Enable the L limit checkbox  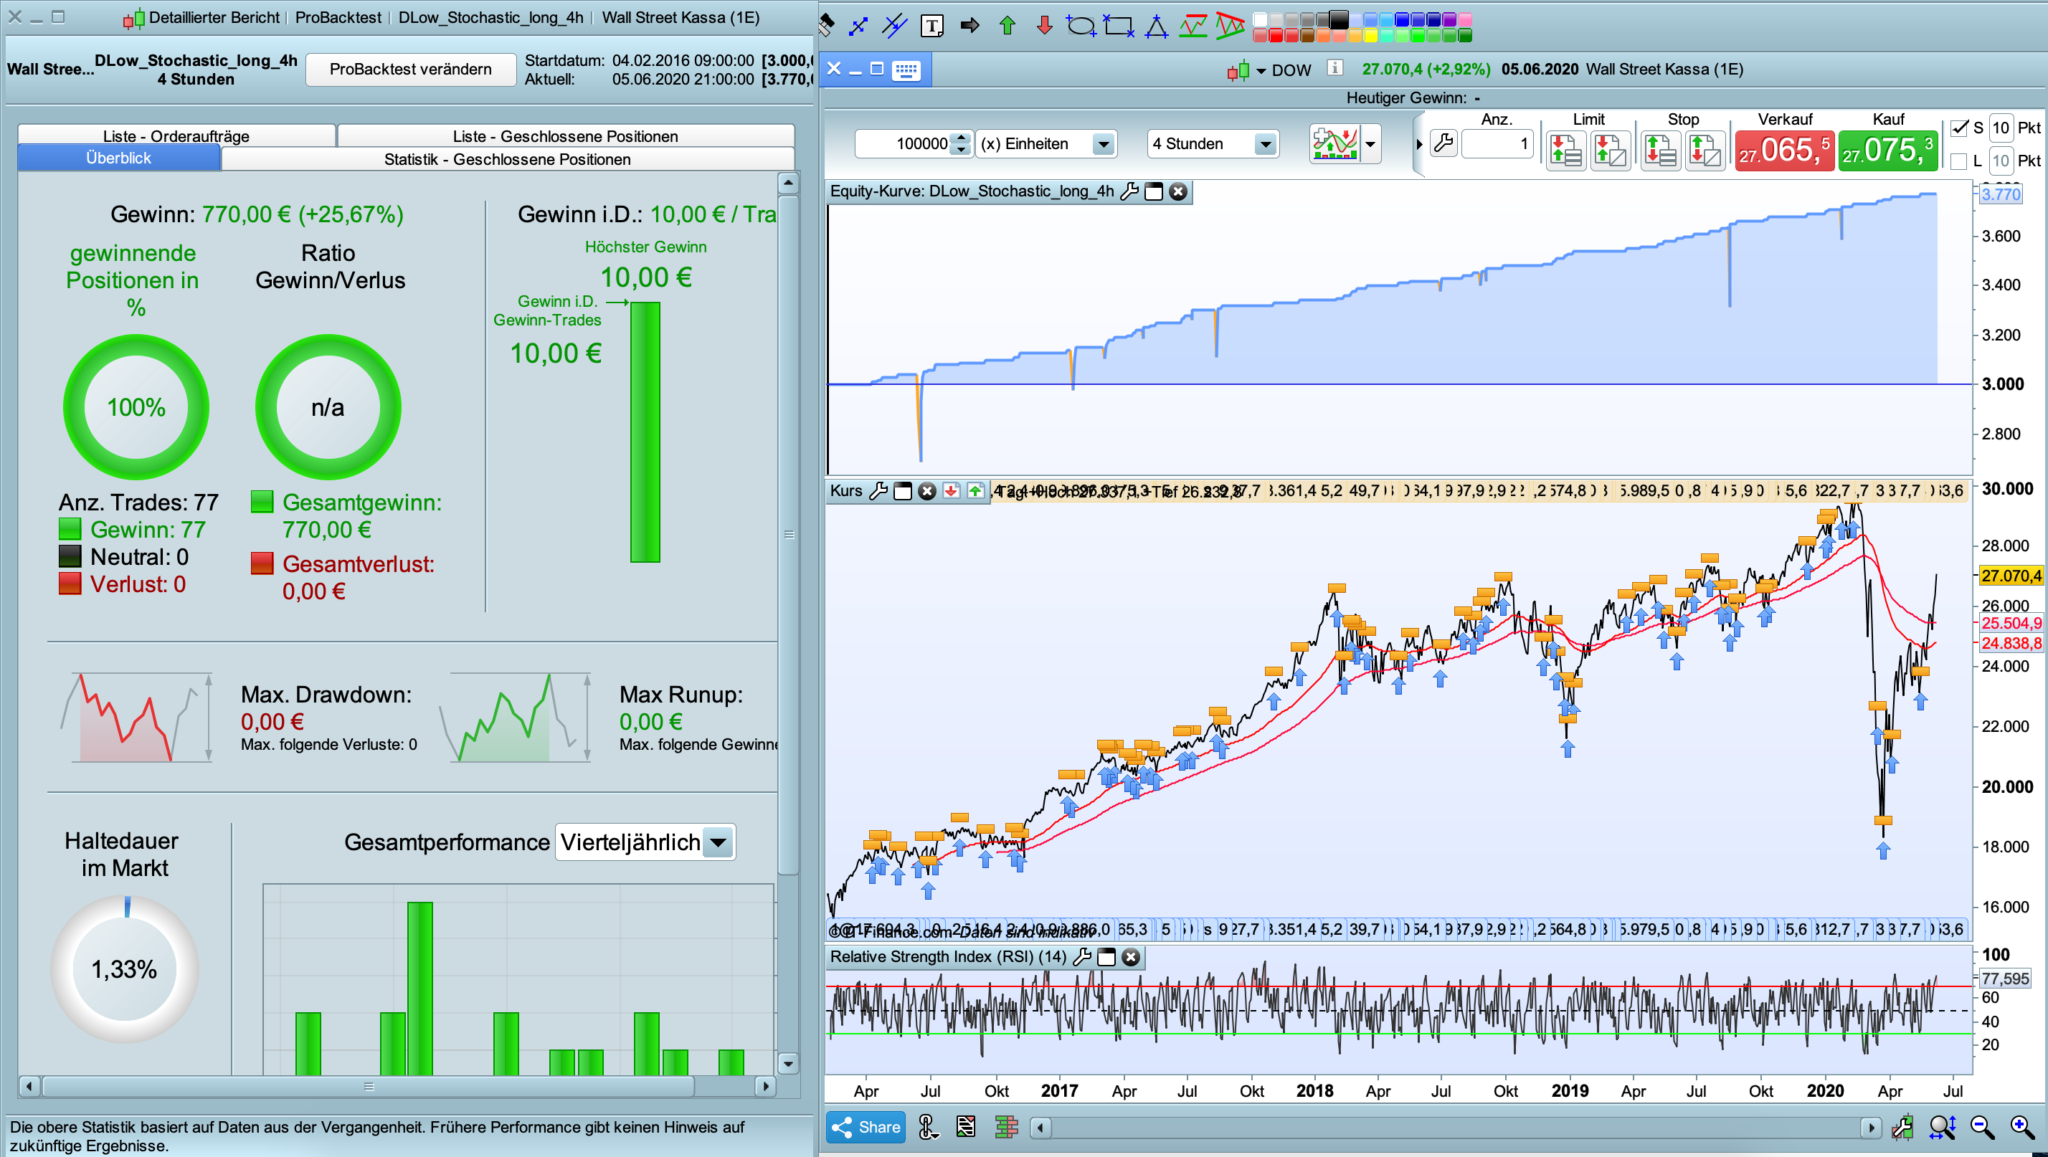pos(1960,161)
